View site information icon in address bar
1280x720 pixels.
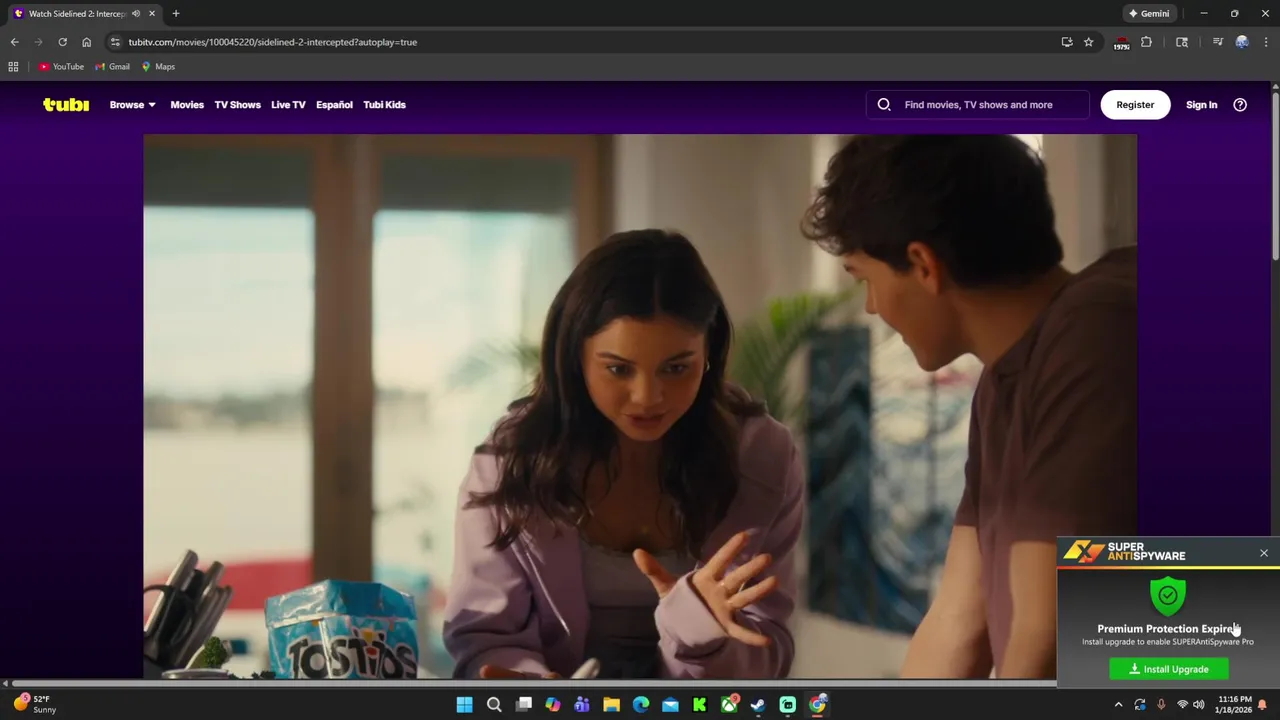point(115,42)
